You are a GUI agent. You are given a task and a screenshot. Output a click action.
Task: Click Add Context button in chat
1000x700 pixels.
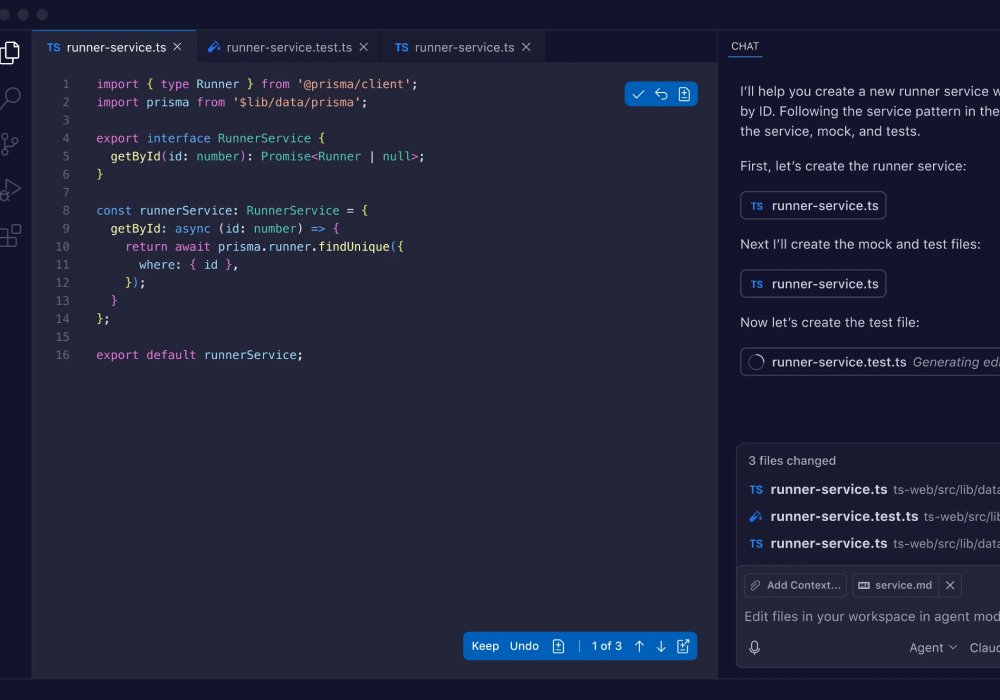(796, 585)
